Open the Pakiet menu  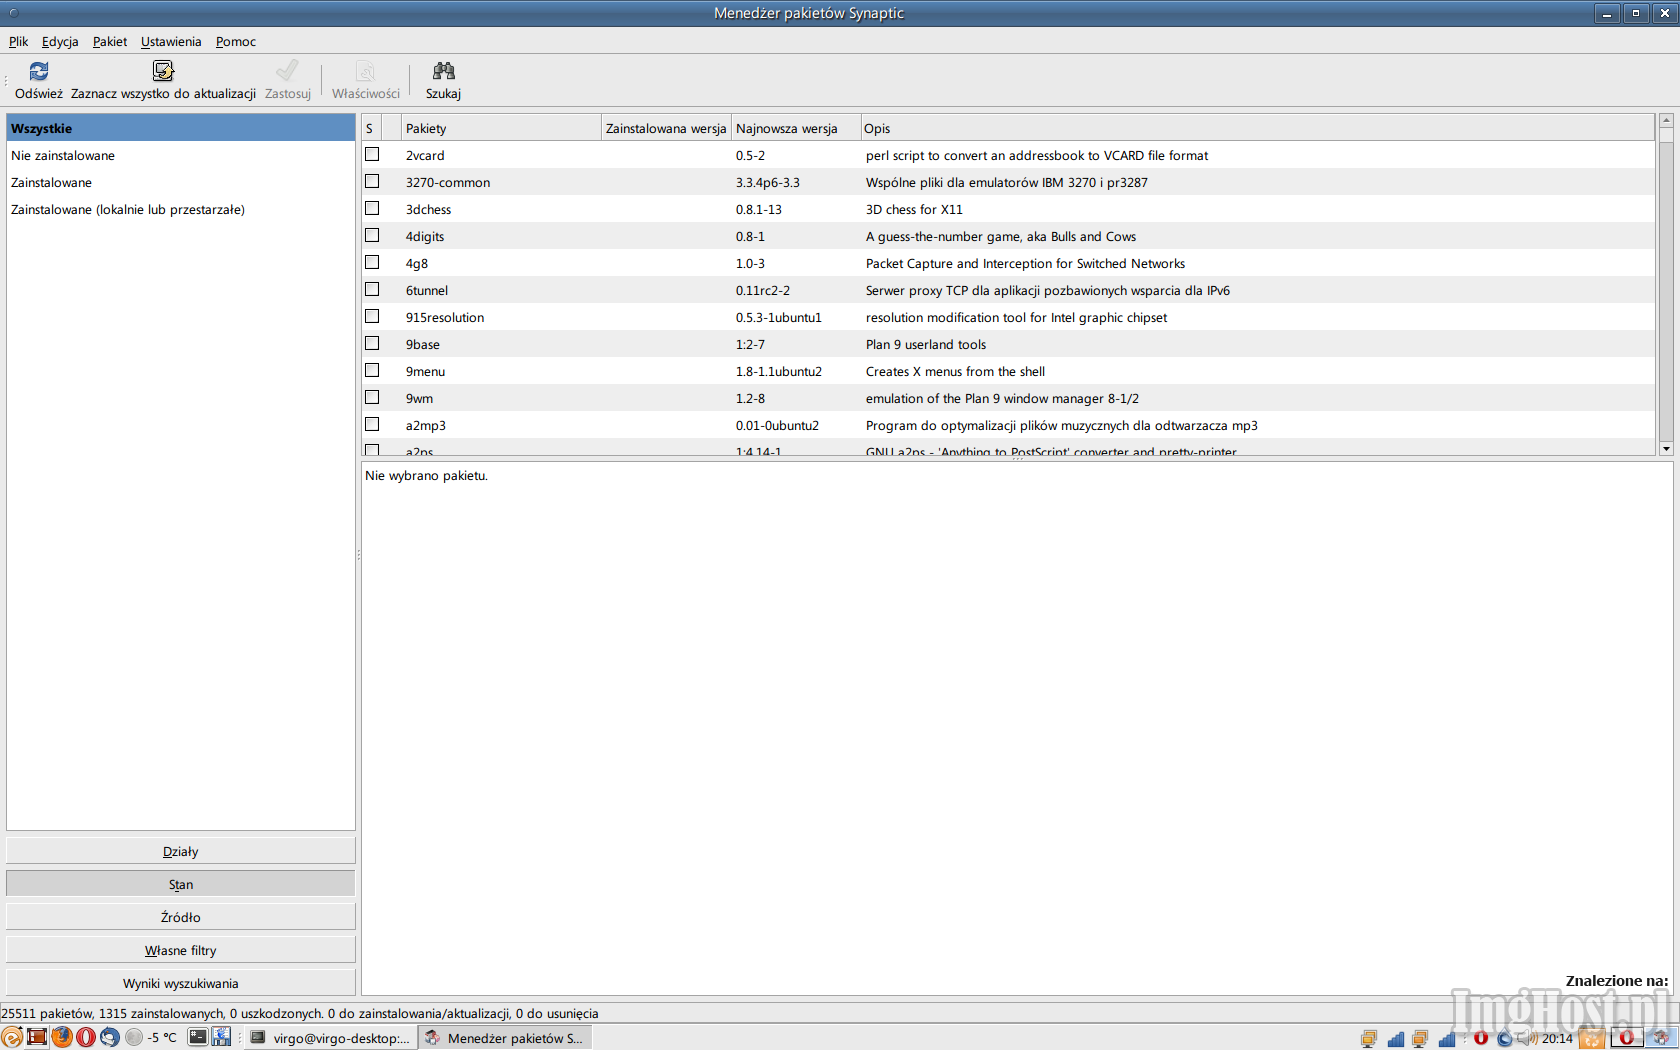point(110,41)
